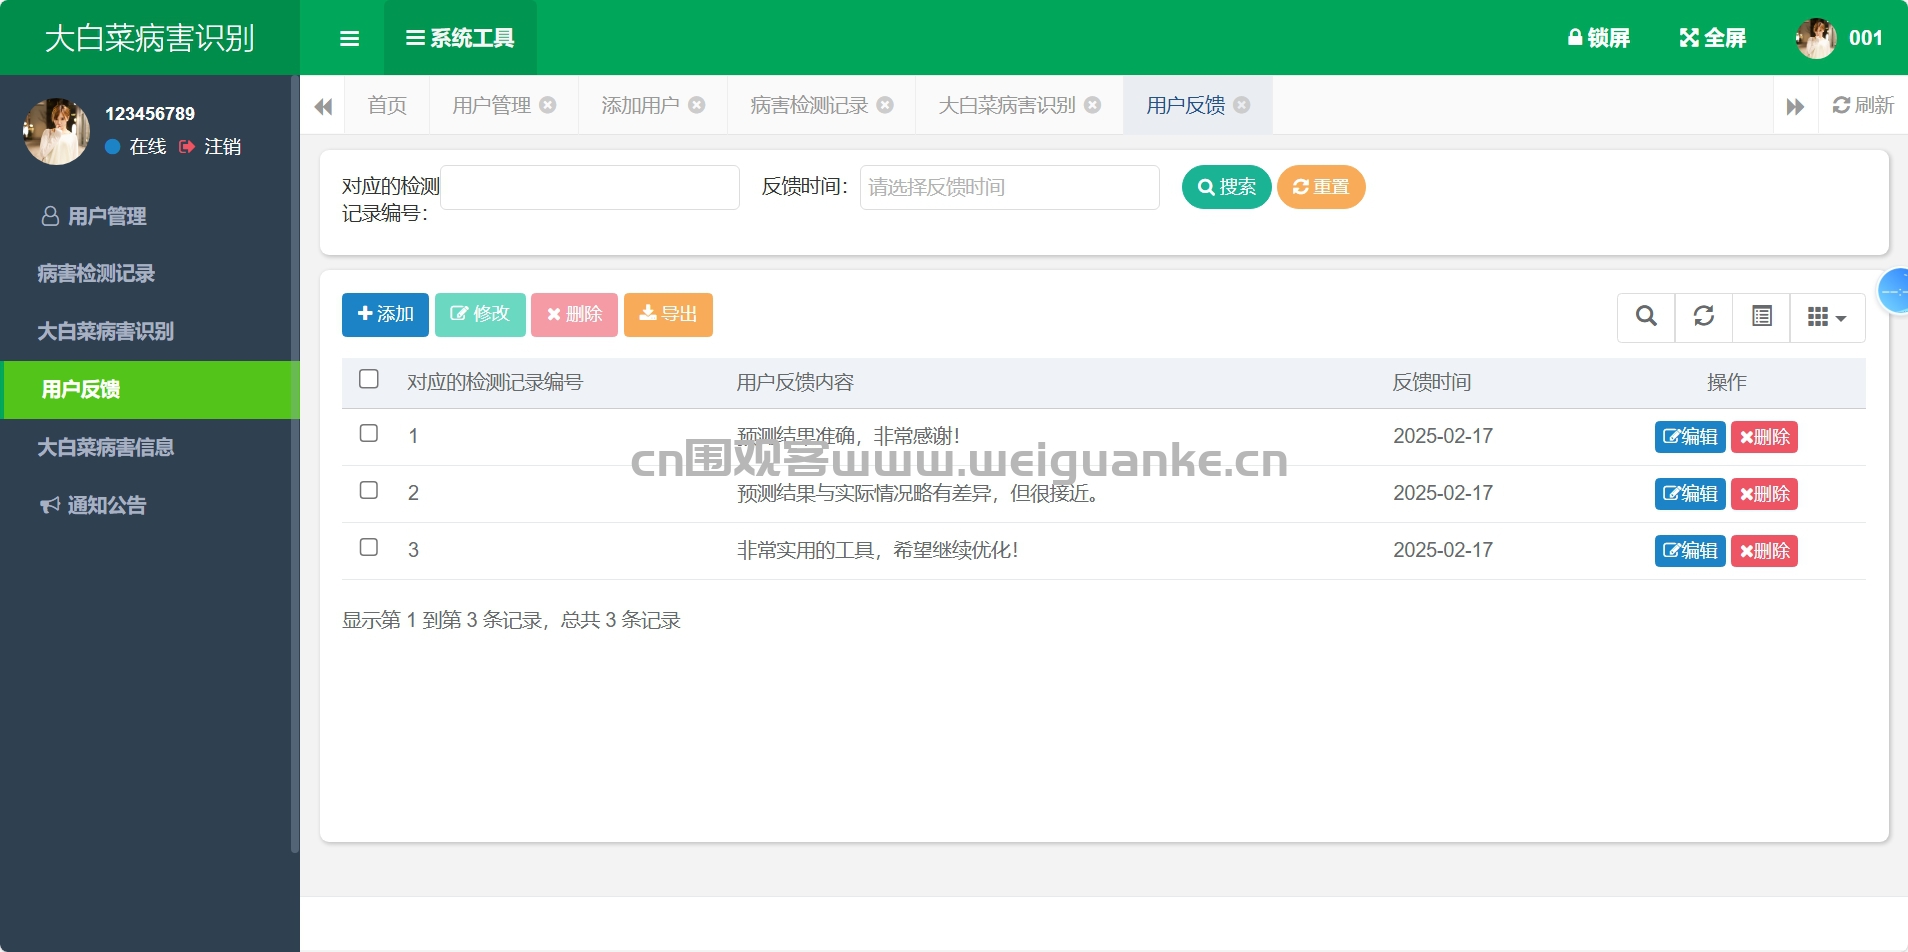The width and height of the screenshot is (1908, 952).
Task: Click red 删除 for row 3
Action: click(x=1764, y=551)
